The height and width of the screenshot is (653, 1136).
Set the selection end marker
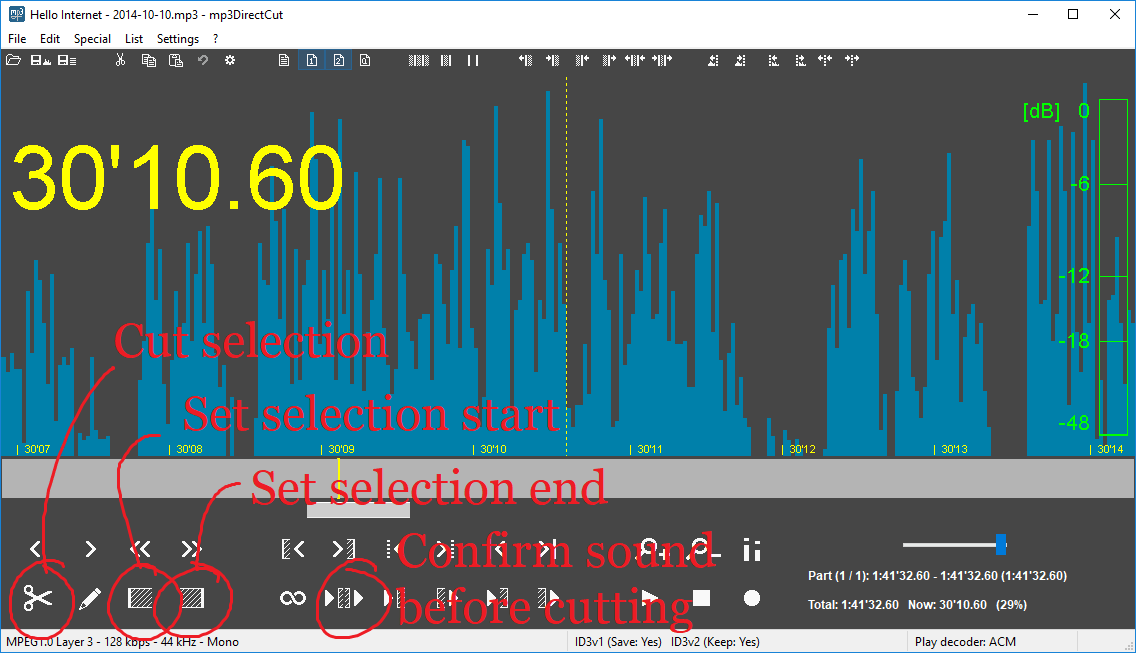(x=193, y=598)
